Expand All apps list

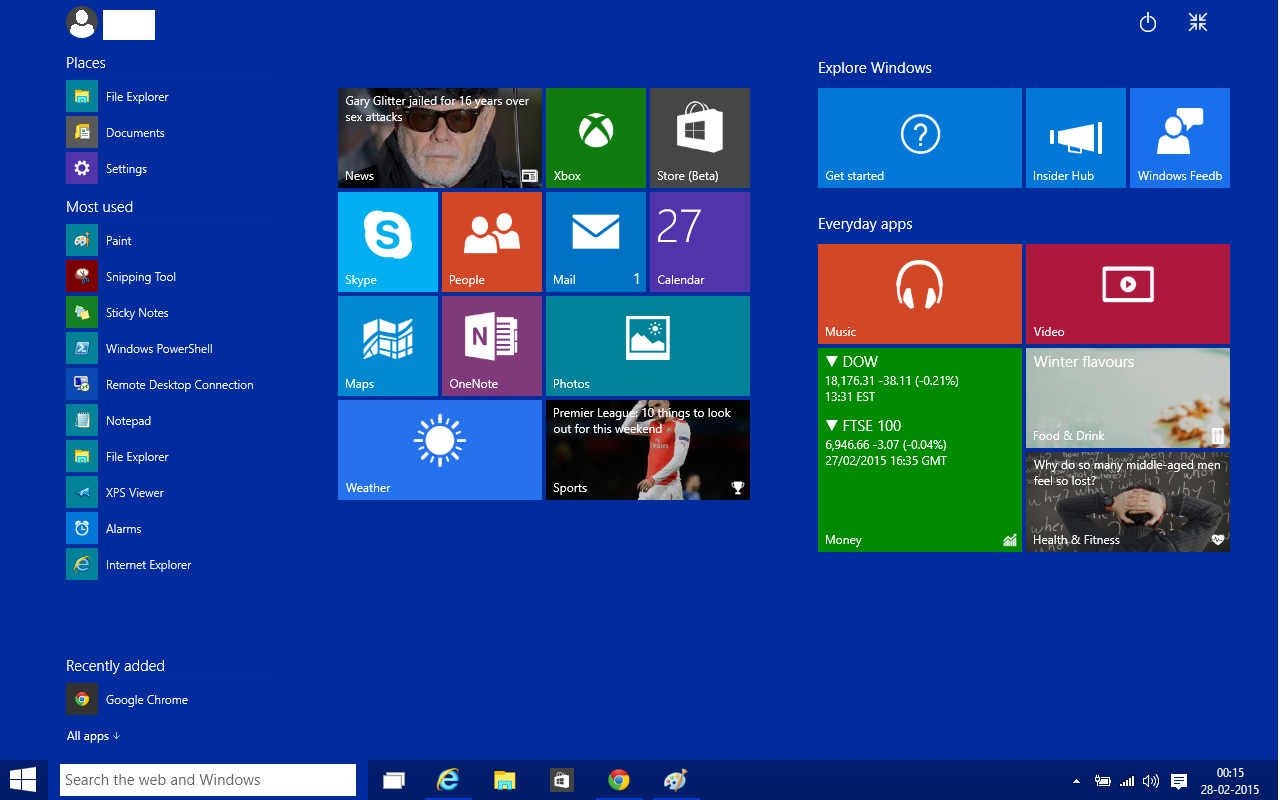[93, 736]
